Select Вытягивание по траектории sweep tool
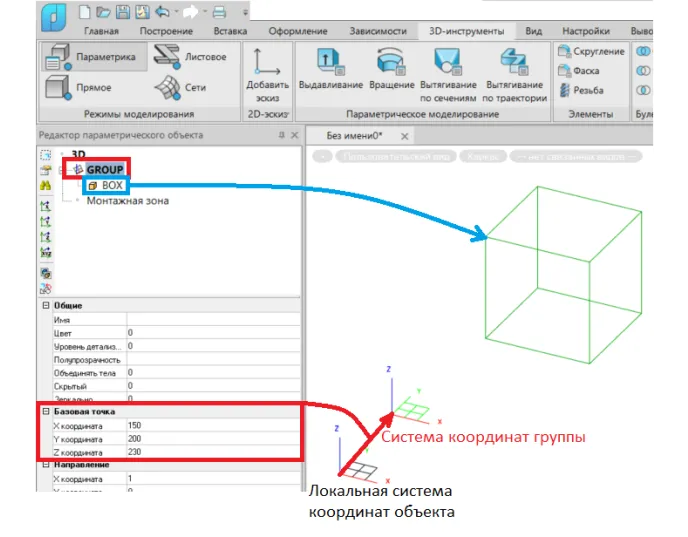Viewport: 688px width, 537px height. 514,75
